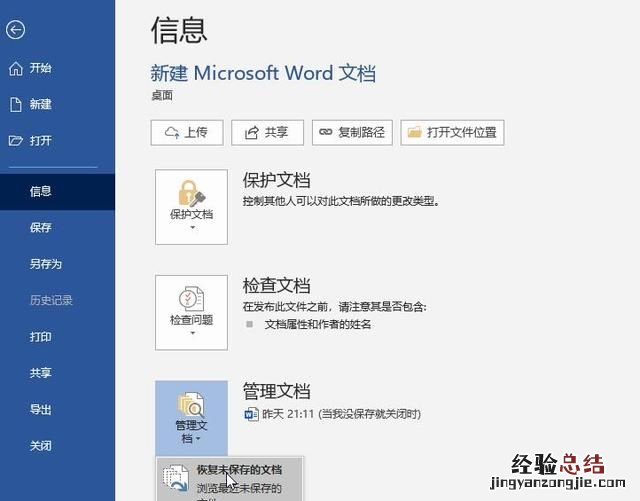Click the share arrow icon

coord(251,132)
